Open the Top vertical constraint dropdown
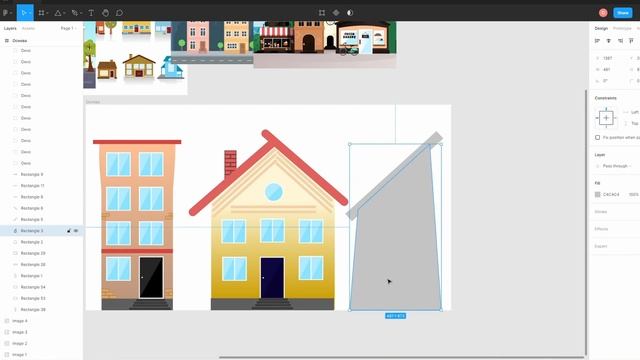The width and height of the screenshot is (640, 360). click(634, 123)
